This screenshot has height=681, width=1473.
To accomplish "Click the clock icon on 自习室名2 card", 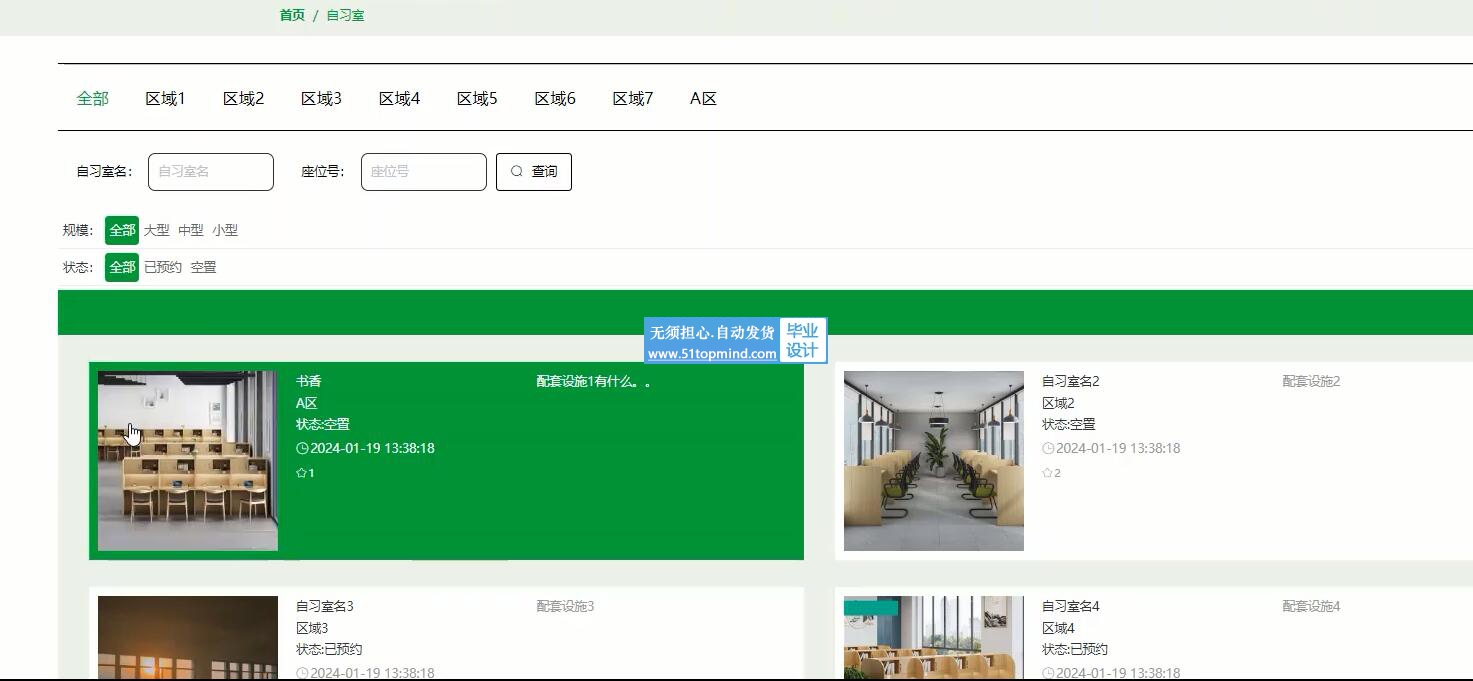I will pos(1048,448).
